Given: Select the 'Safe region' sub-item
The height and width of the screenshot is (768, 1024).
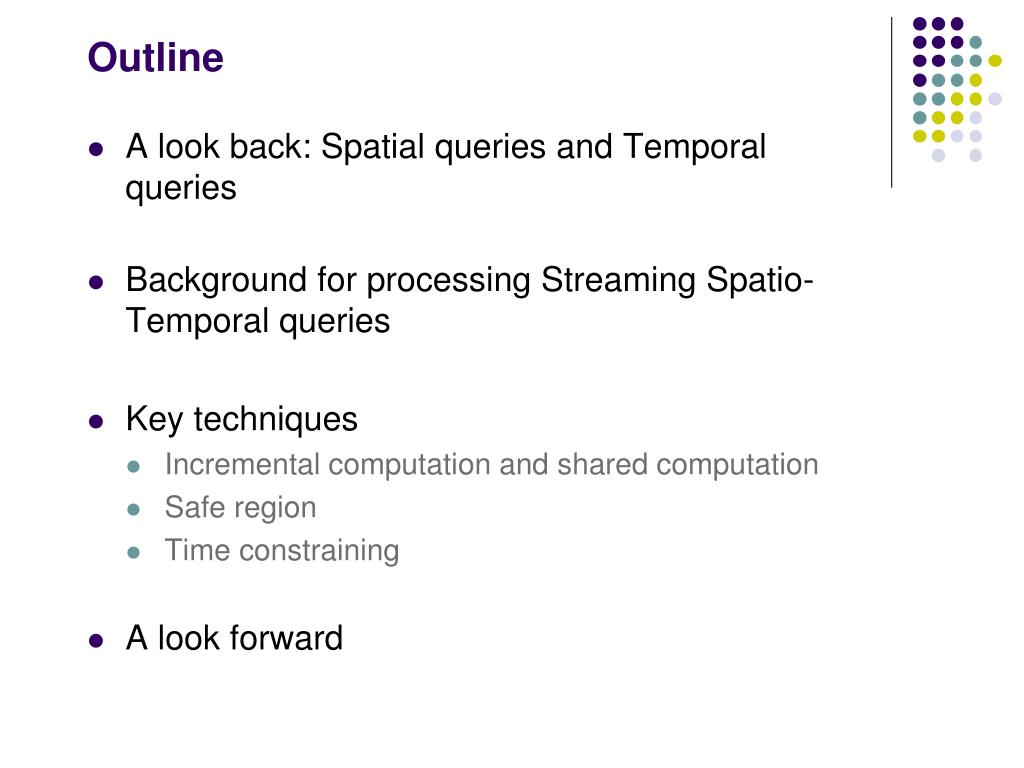Looking at the screenshot, I should click(x=240, y=508).
